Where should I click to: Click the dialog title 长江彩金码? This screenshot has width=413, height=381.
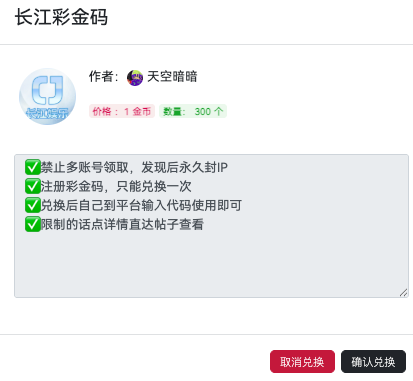coord(61,17)
